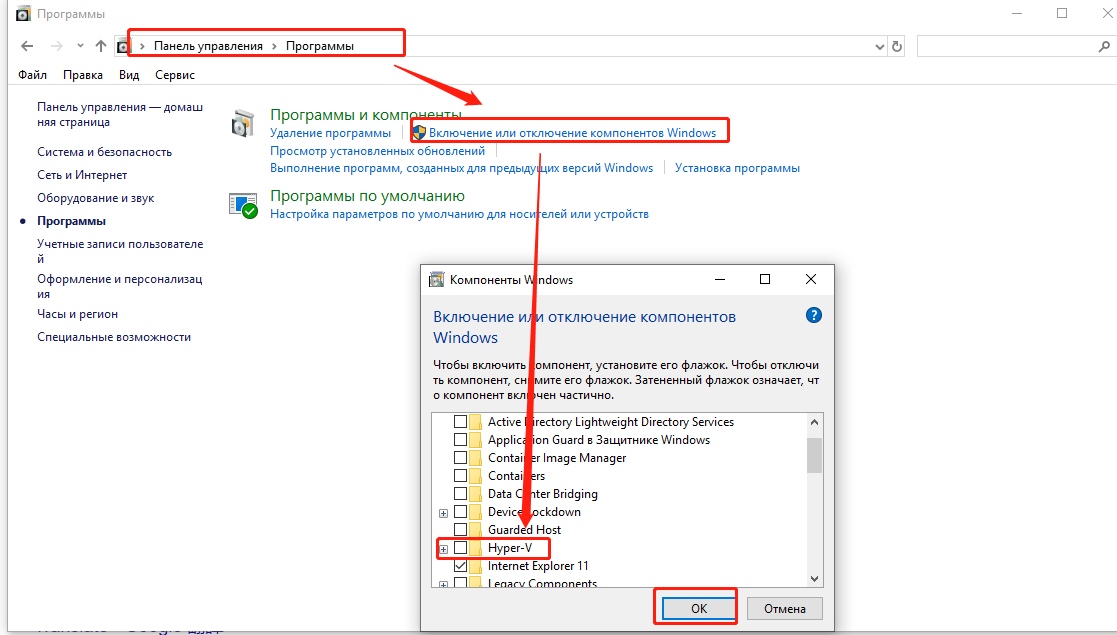Expand the Device Lockdown tree node
The width and height of the screenshot is (1117, 635).
443,512
